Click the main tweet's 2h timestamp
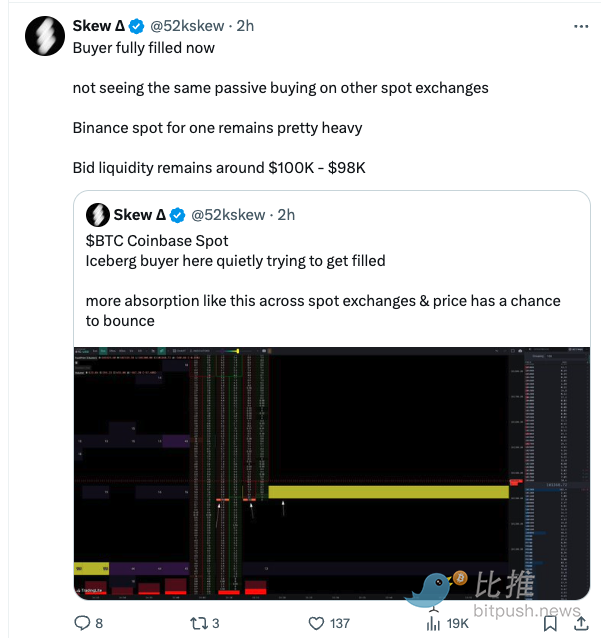Viewport: 601px width, 638px height. point(245,26)
